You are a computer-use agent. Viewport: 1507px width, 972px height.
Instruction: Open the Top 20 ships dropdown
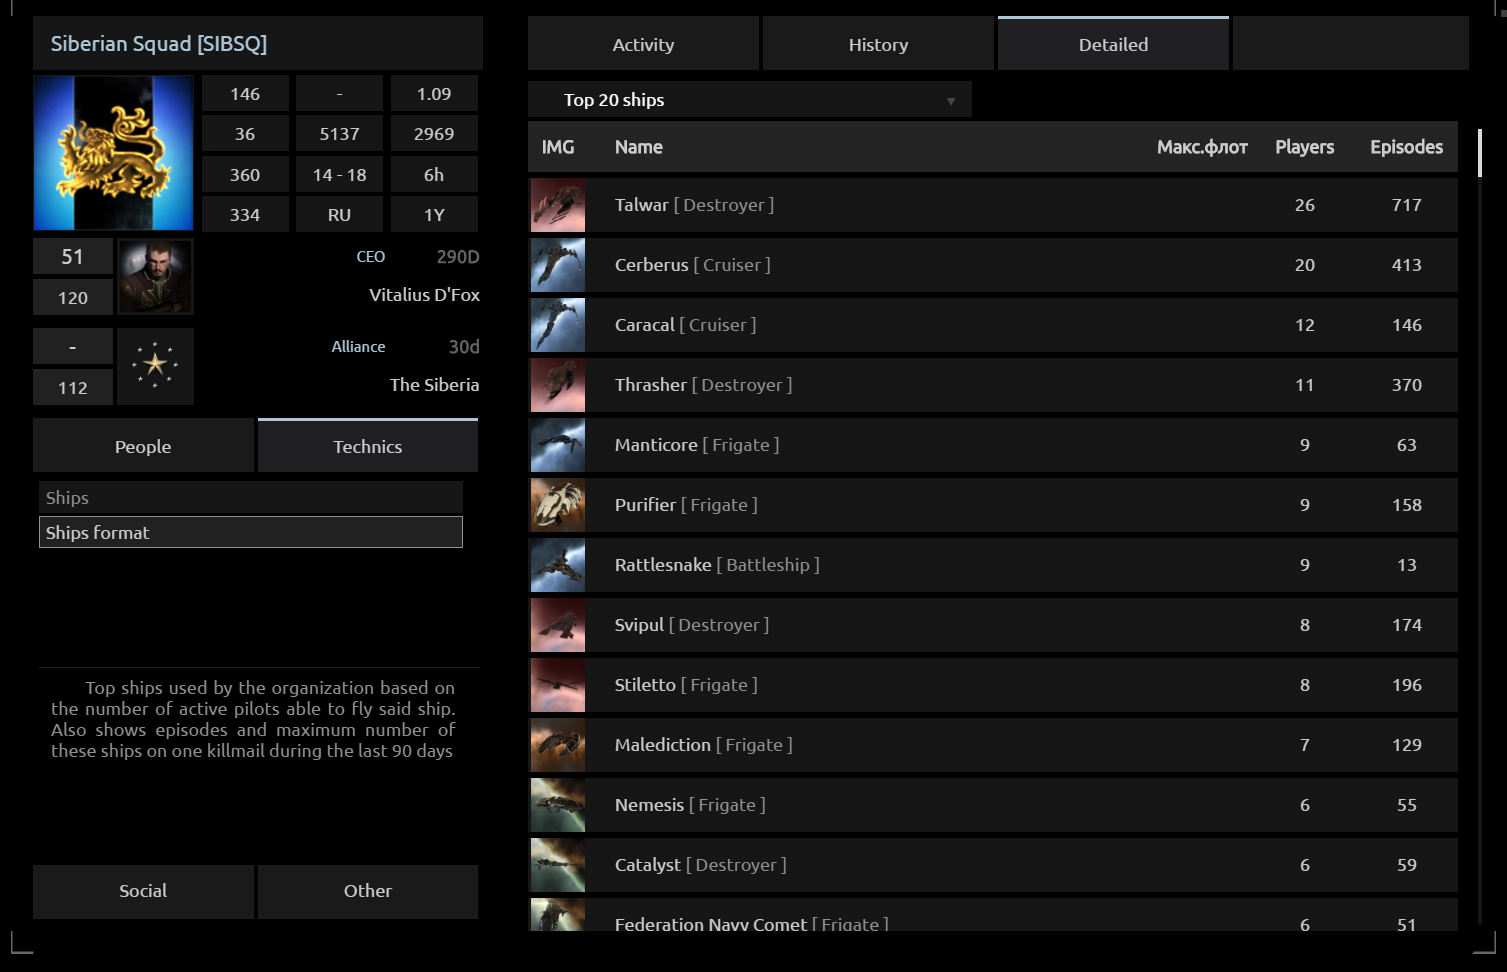750,100
